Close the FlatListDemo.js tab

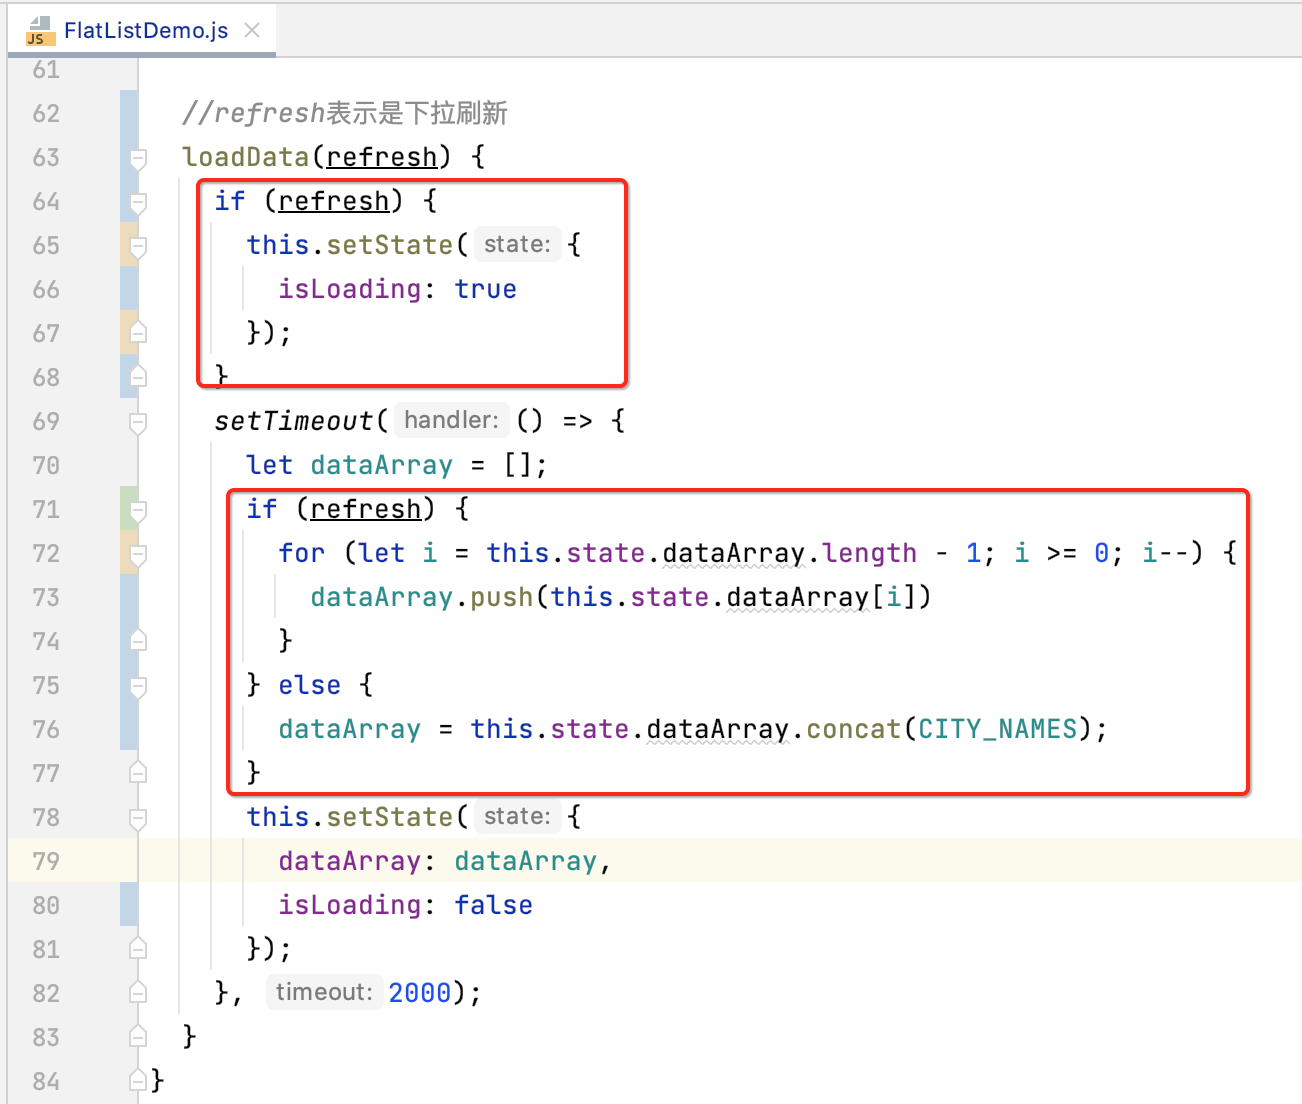[x=252, y=30]
